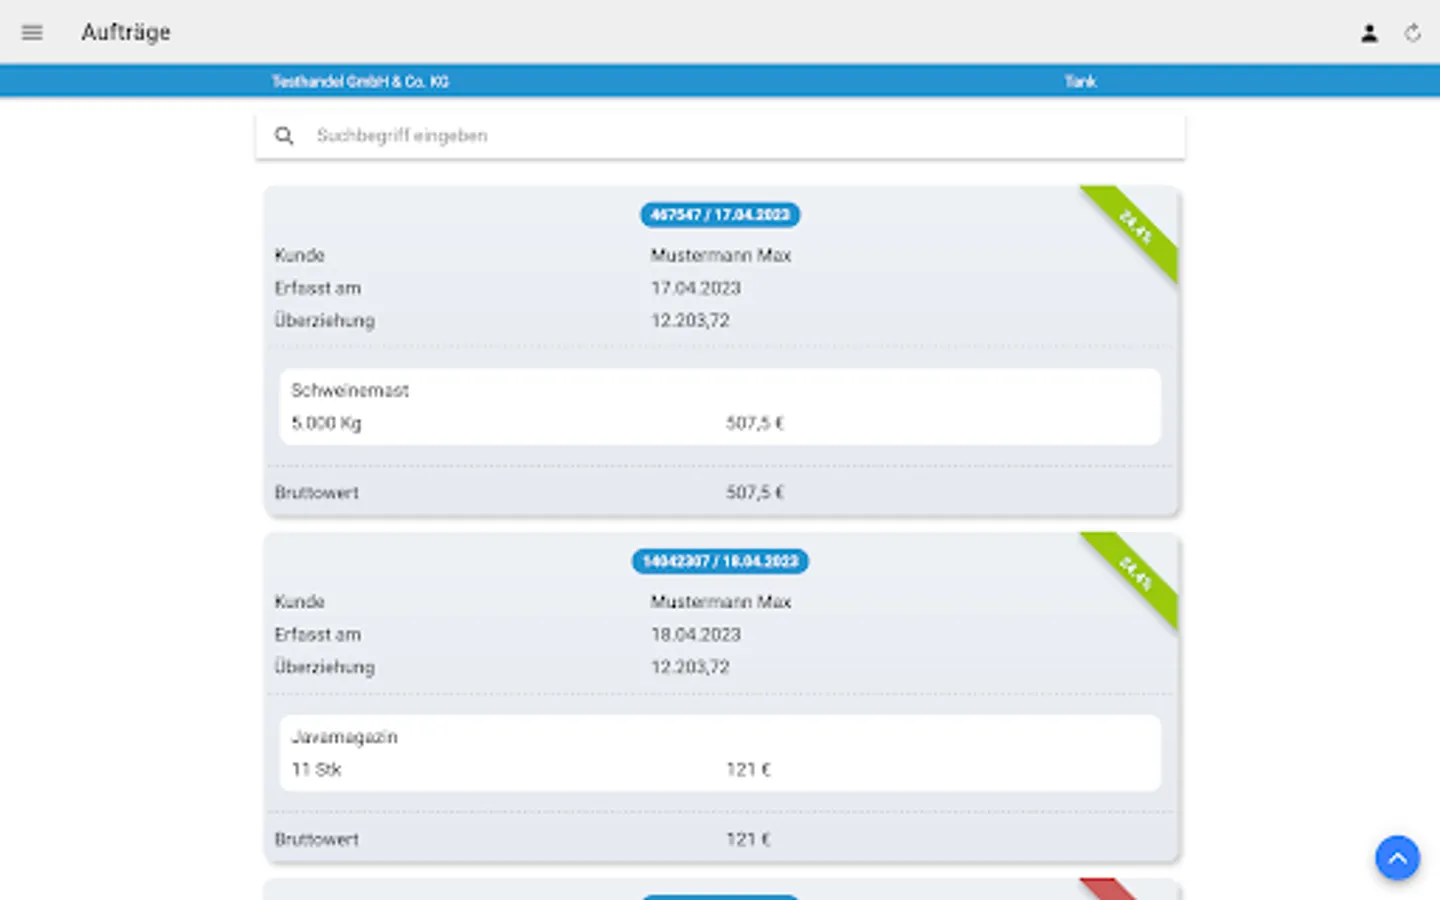Viewport: 1440px width, 900px height.
Task: Click Bruttowert value 121 €
Action: 748,839
